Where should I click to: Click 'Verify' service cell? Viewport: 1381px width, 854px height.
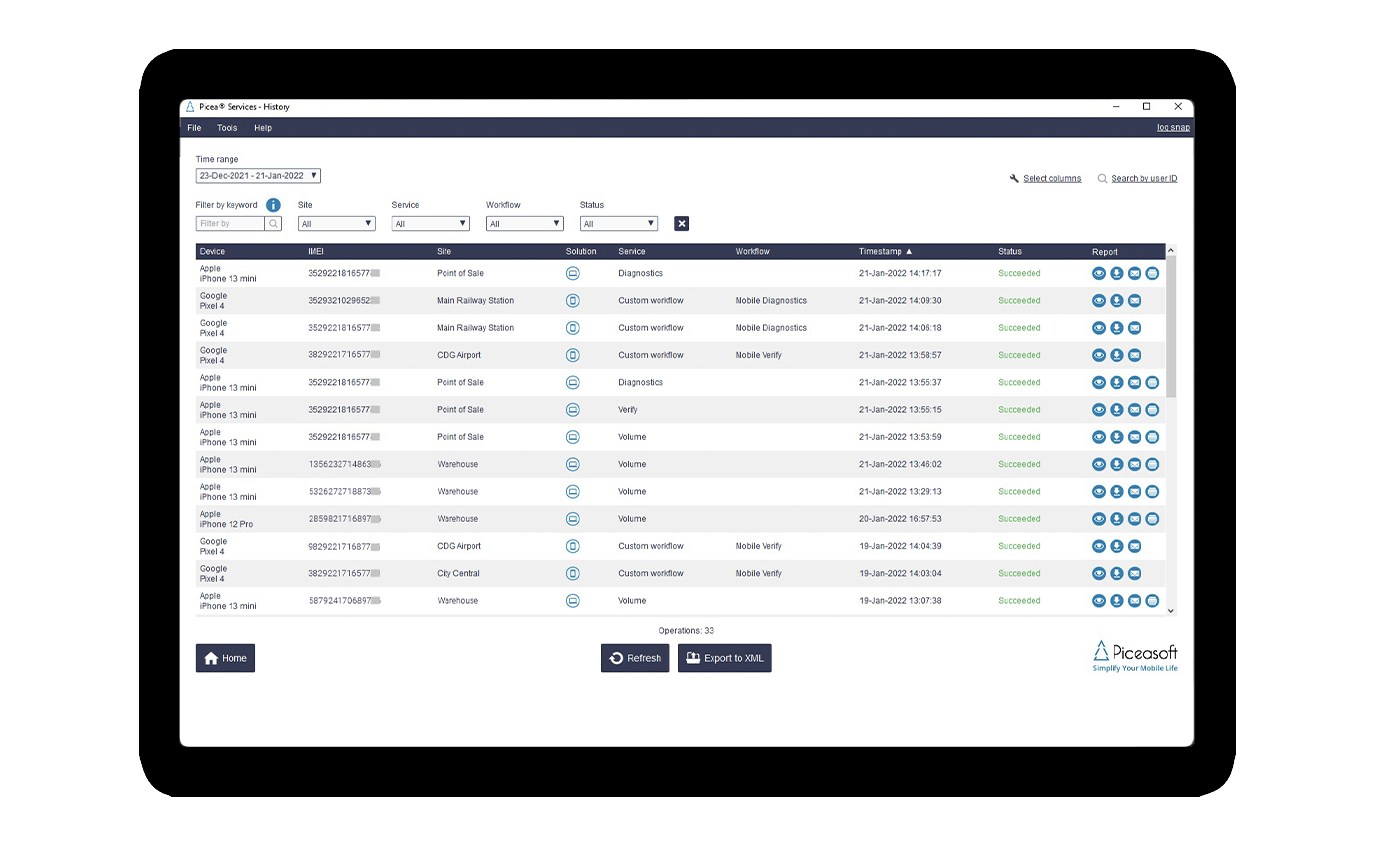(628, 410)
